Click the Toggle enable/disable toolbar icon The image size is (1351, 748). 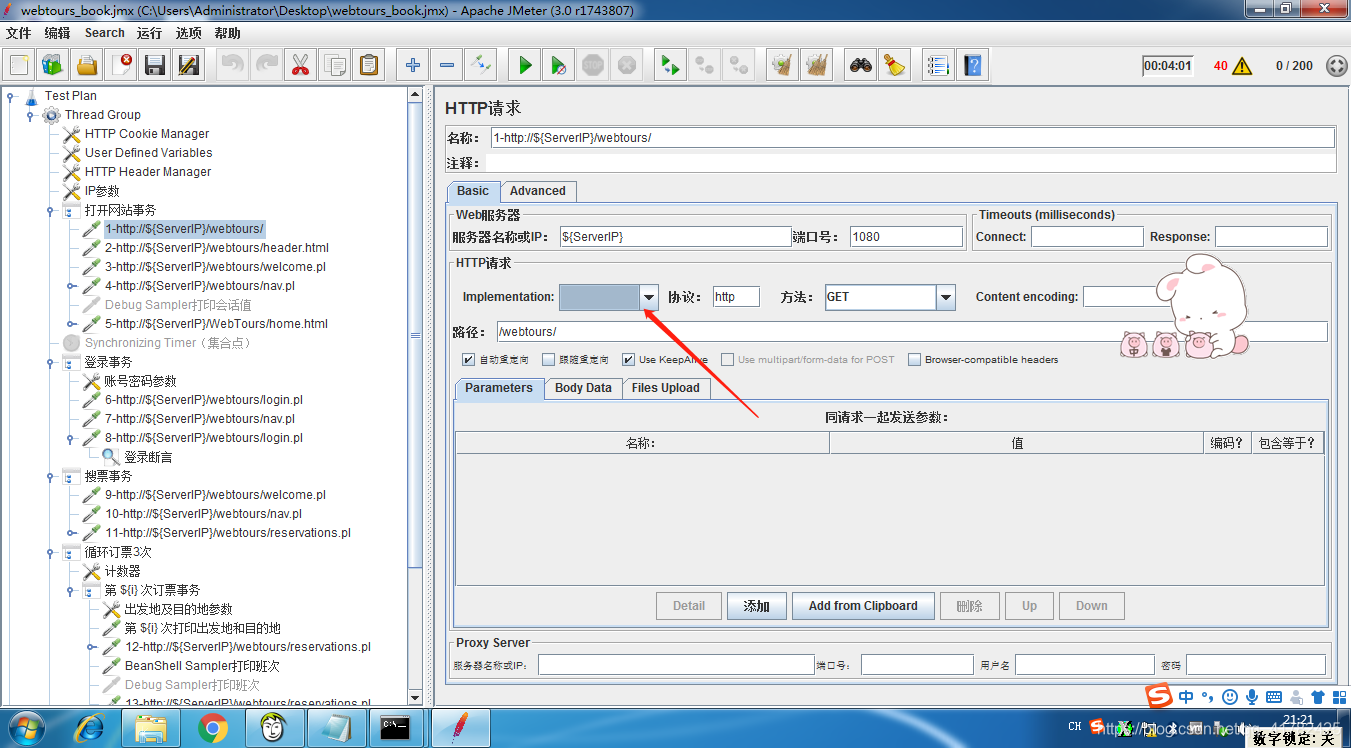(481, 66)
